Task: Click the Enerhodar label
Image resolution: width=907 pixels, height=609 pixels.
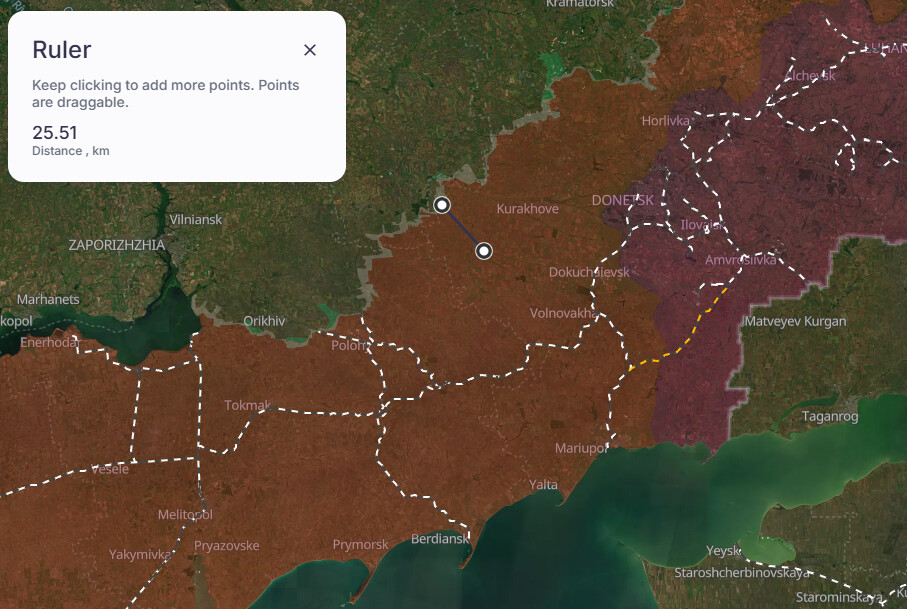Action: tap(50, 343)
